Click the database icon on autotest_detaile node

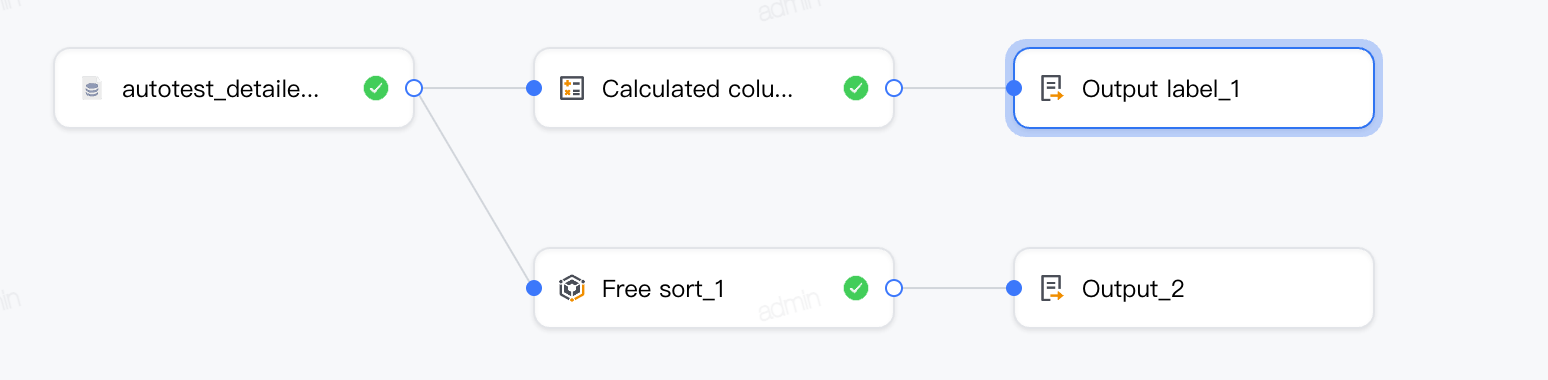[x=92, y=89]
